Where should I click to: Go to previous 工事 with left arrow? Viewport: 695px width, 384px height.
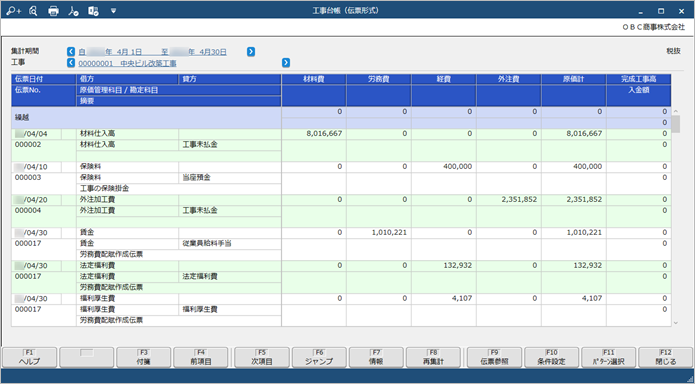click(x=71, y=63)
